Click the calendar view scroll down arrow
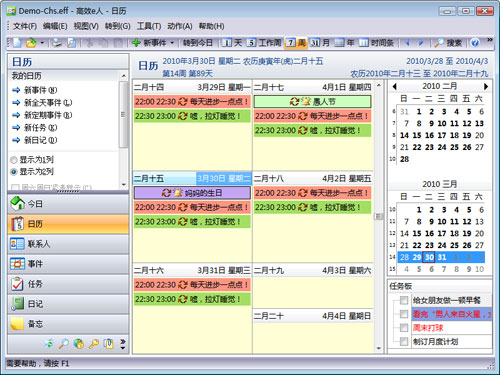 [x=379, y=349]
